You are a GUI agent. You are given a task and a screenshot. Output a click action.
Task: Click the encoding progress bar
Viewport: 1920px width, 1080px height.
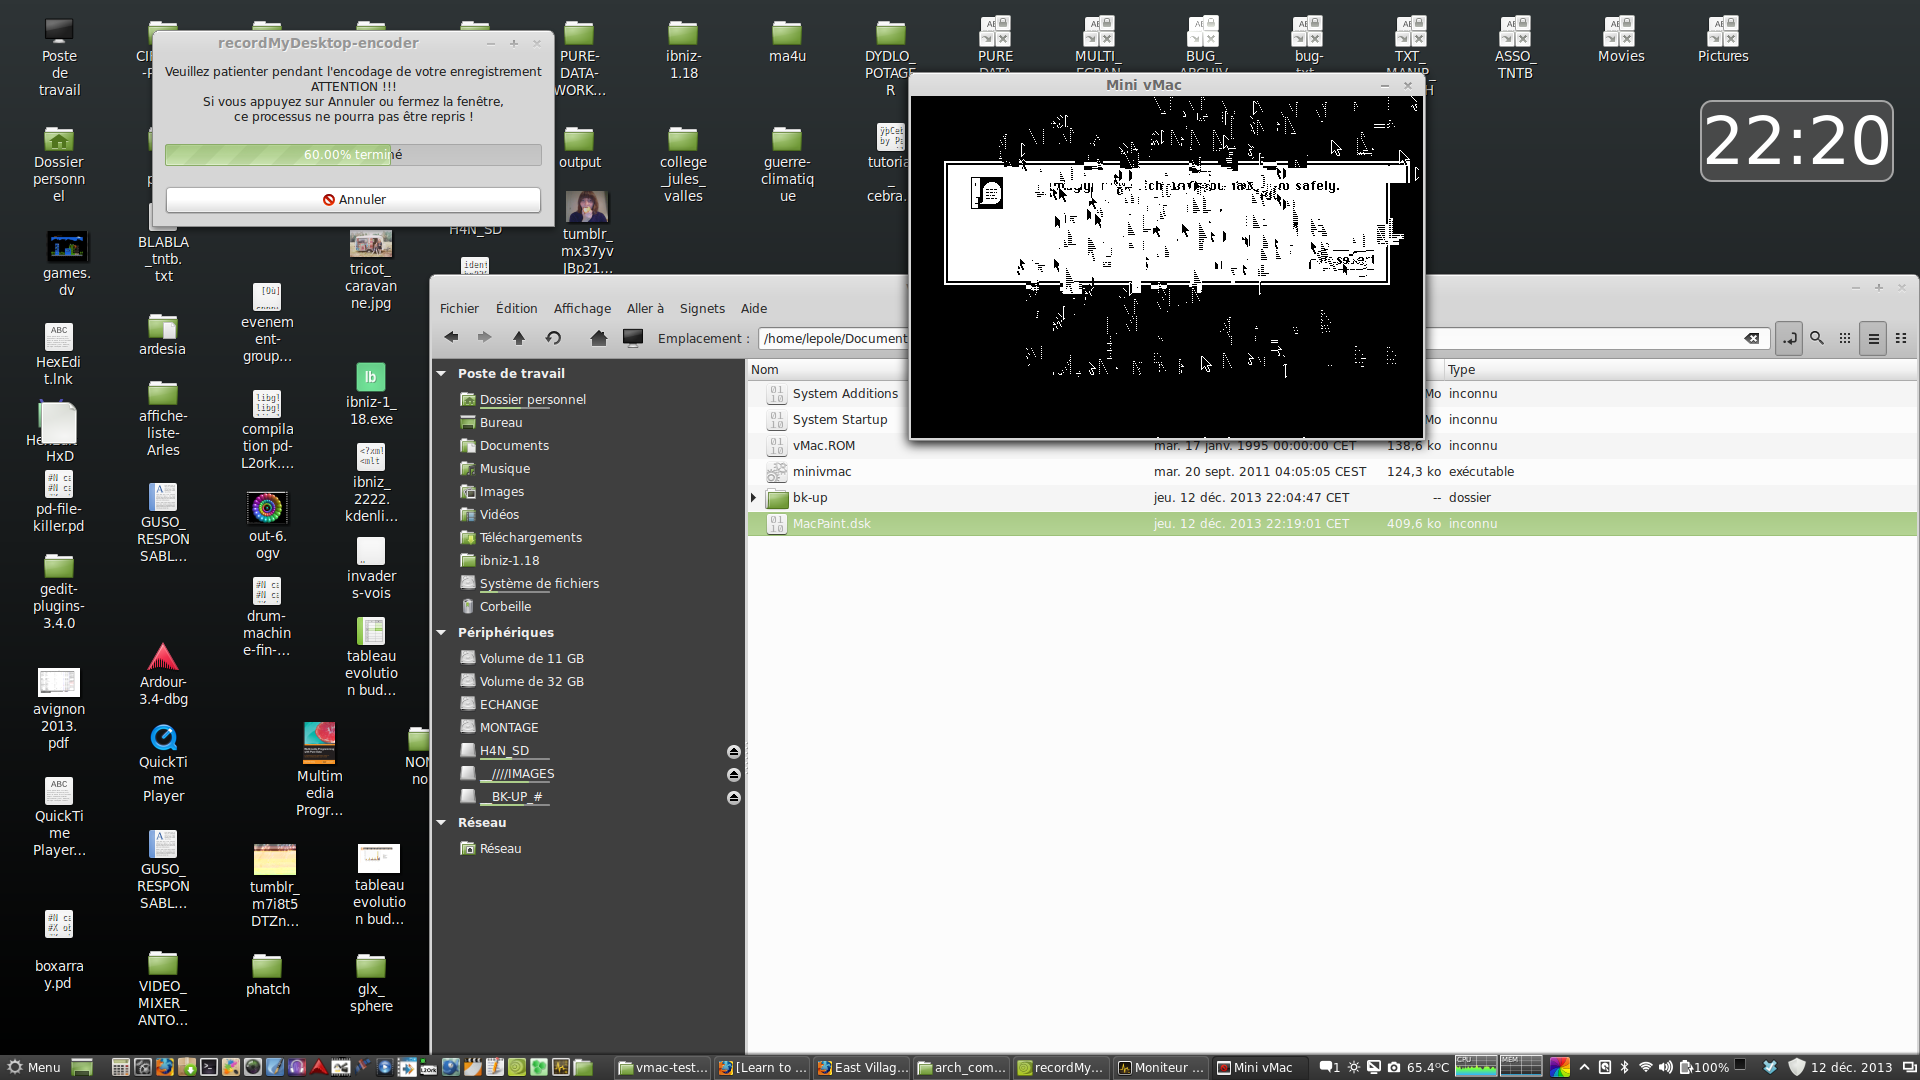tap(353, 155)
